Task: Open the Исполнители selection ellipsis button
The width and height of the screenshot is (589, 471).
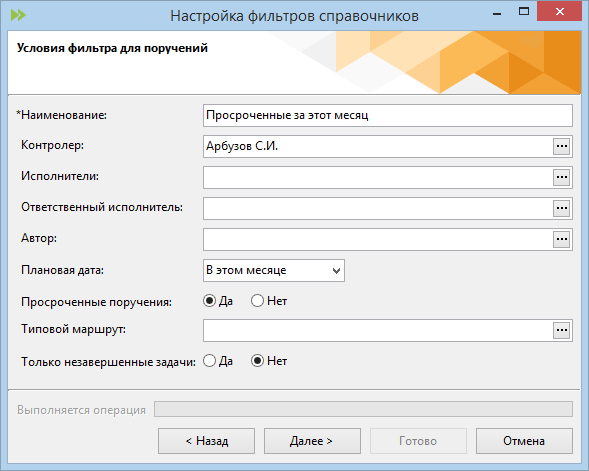Action: [562, 177]
